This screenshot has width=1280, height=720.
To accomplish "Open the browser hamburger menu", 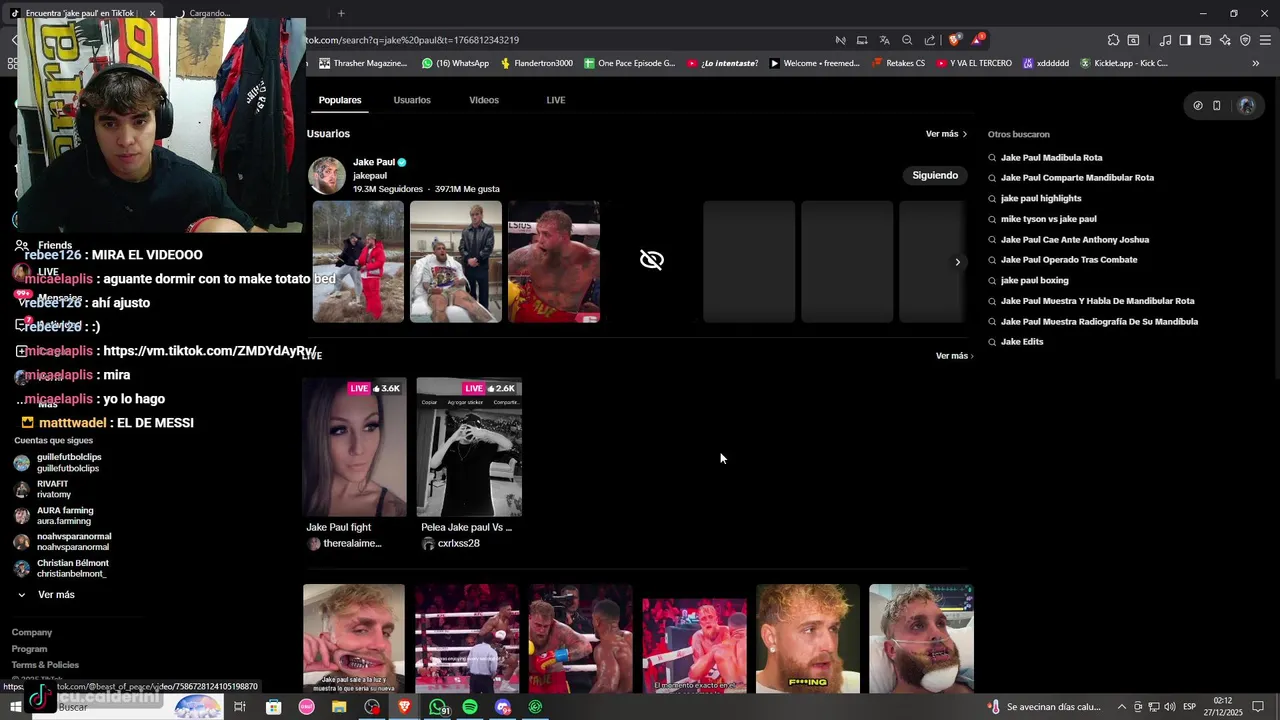I will pos(1265,40).
